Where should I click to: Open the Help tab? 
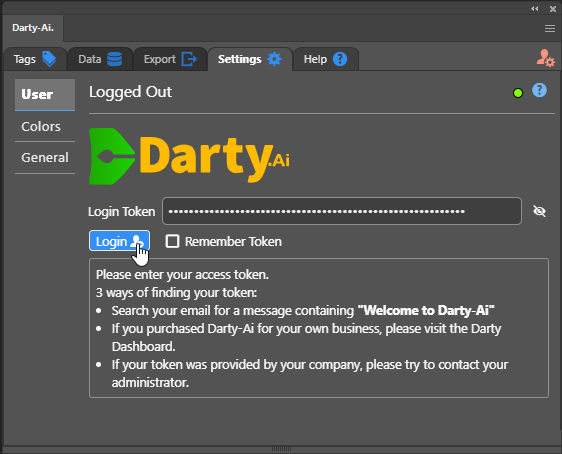coord(325,59)
